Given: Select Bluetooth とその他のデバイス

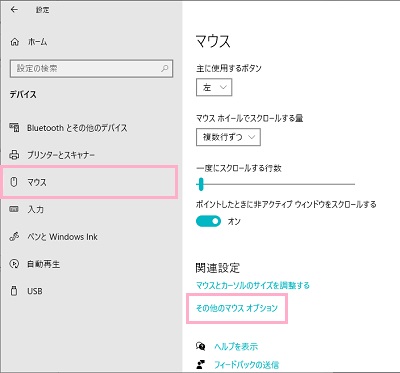Looking at the screenshot, I should [x=77, y=128].
